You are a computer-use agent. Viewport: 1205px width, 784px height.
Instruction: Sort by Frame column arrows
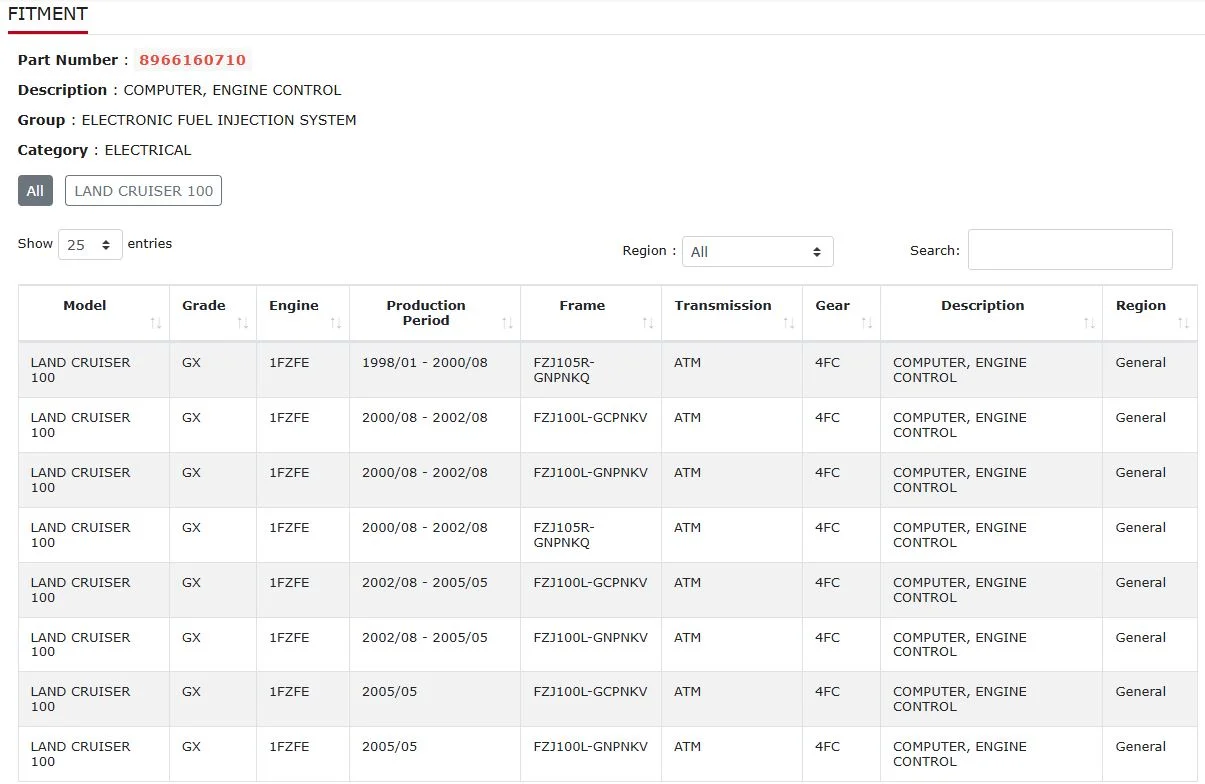click(648, 323)
